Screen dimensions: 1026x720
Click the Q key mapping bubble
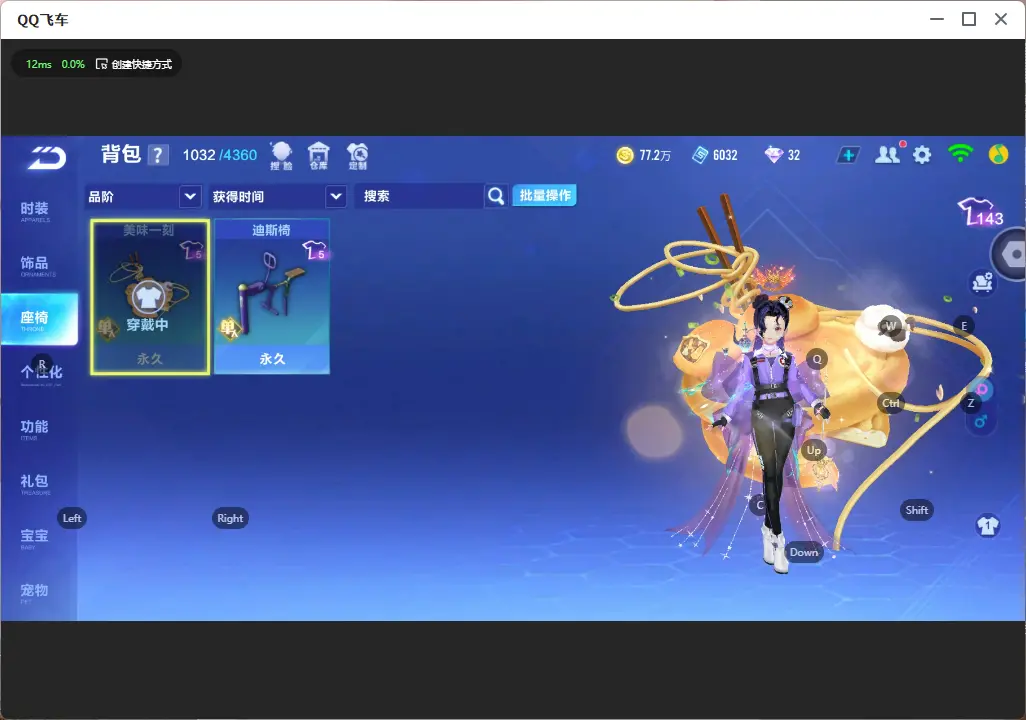(x=817, y=359)
